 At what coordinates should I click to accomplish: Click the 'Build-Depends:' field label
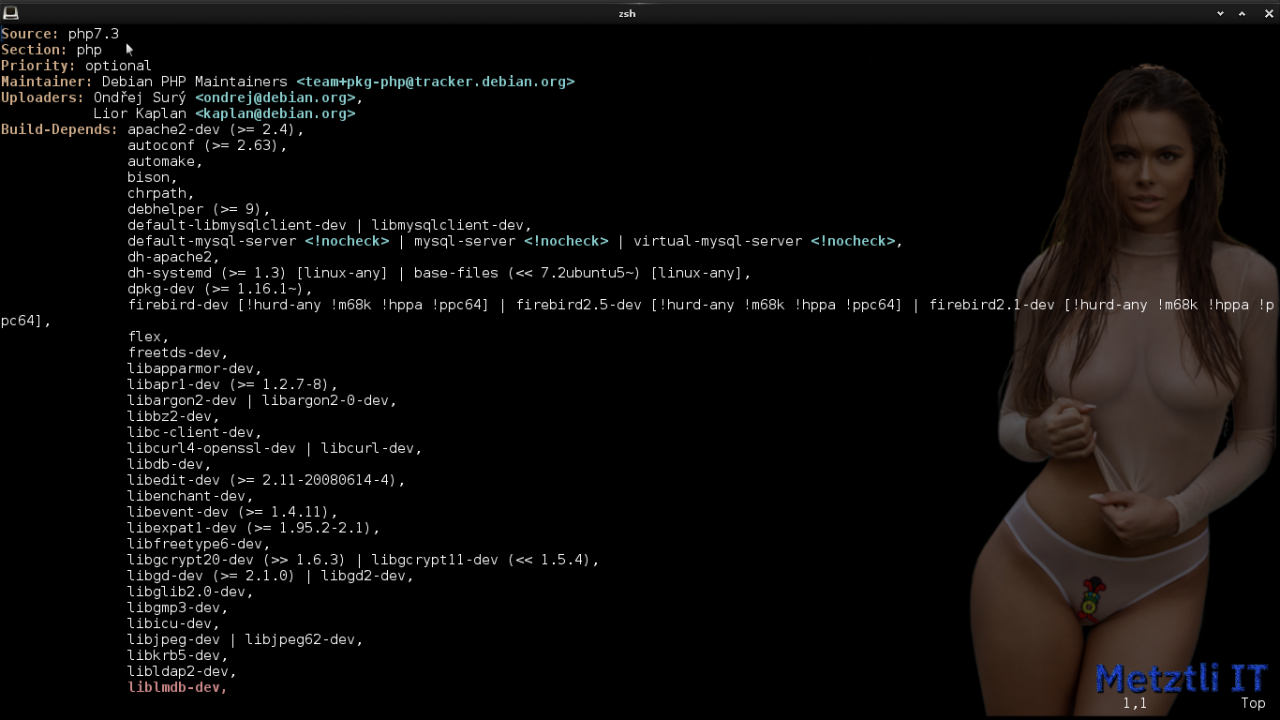[x=59, y=130]
